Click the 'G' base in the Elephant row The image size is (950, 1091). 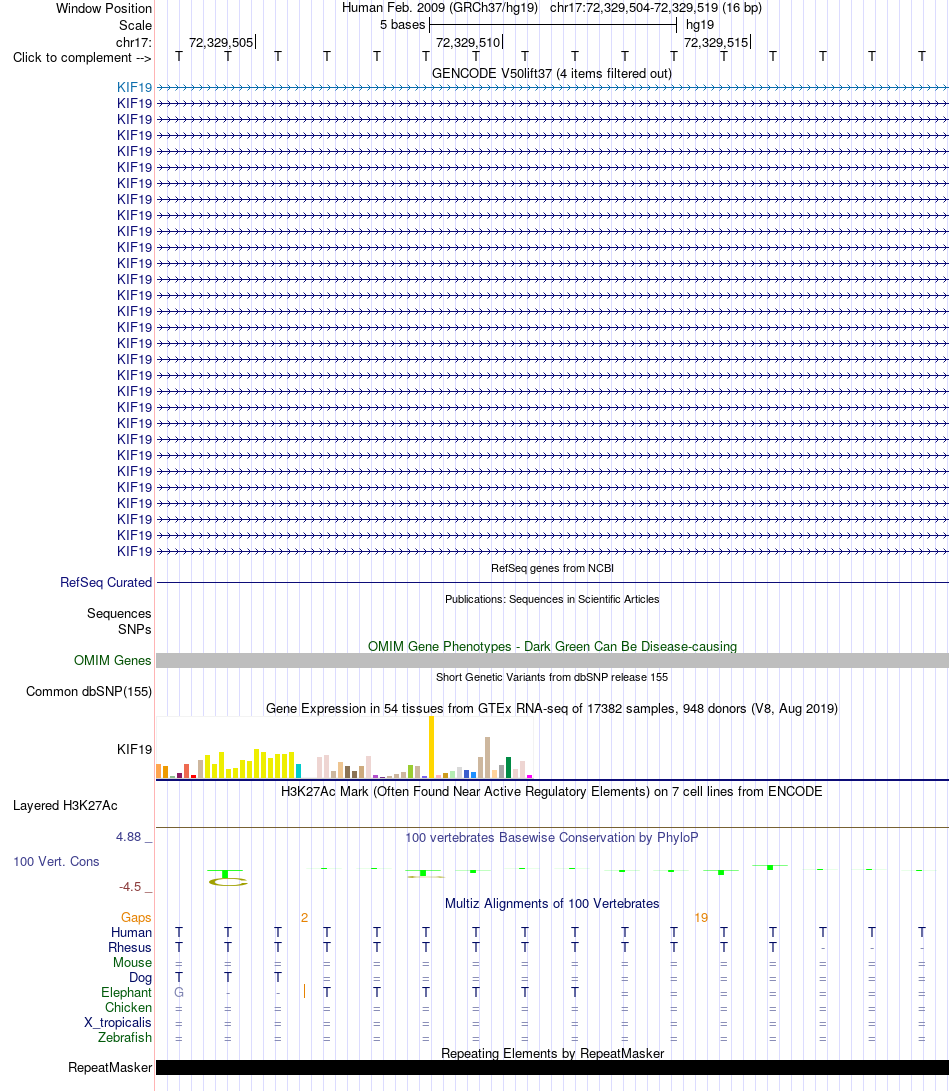[x=179, y=993]
